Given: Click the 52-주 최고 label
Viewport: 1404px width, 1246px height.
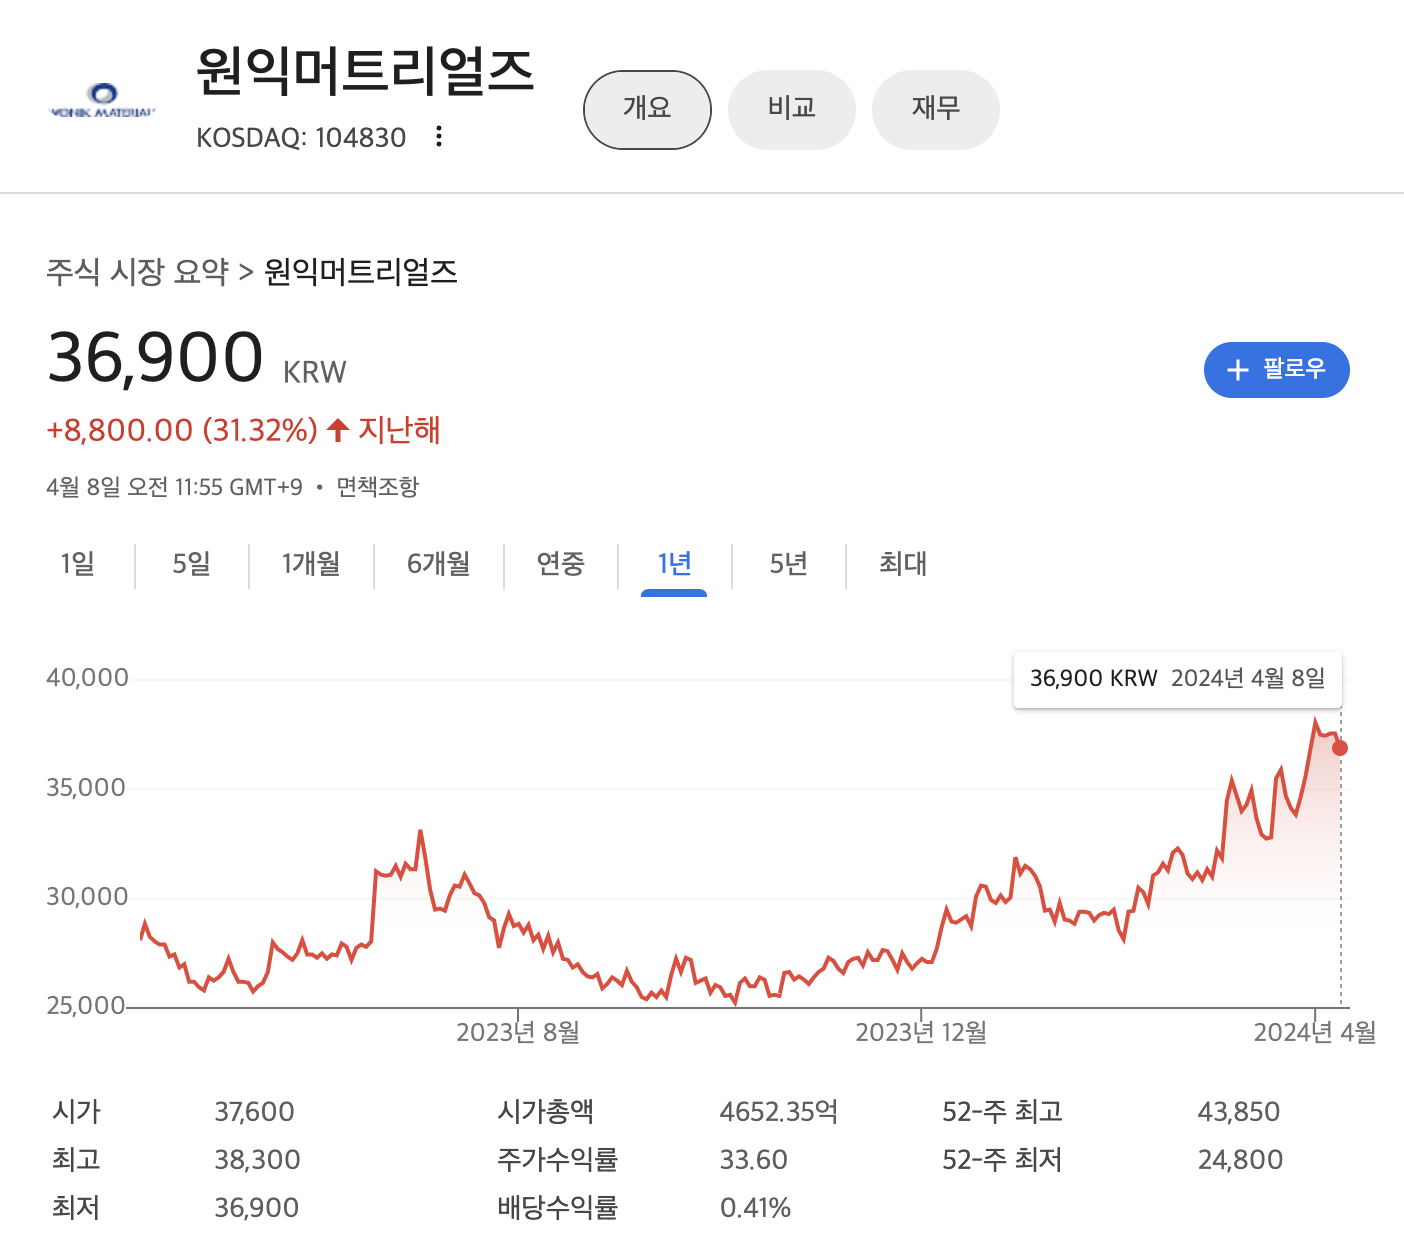Looking at the screenshot, I should (1002, 1112).
